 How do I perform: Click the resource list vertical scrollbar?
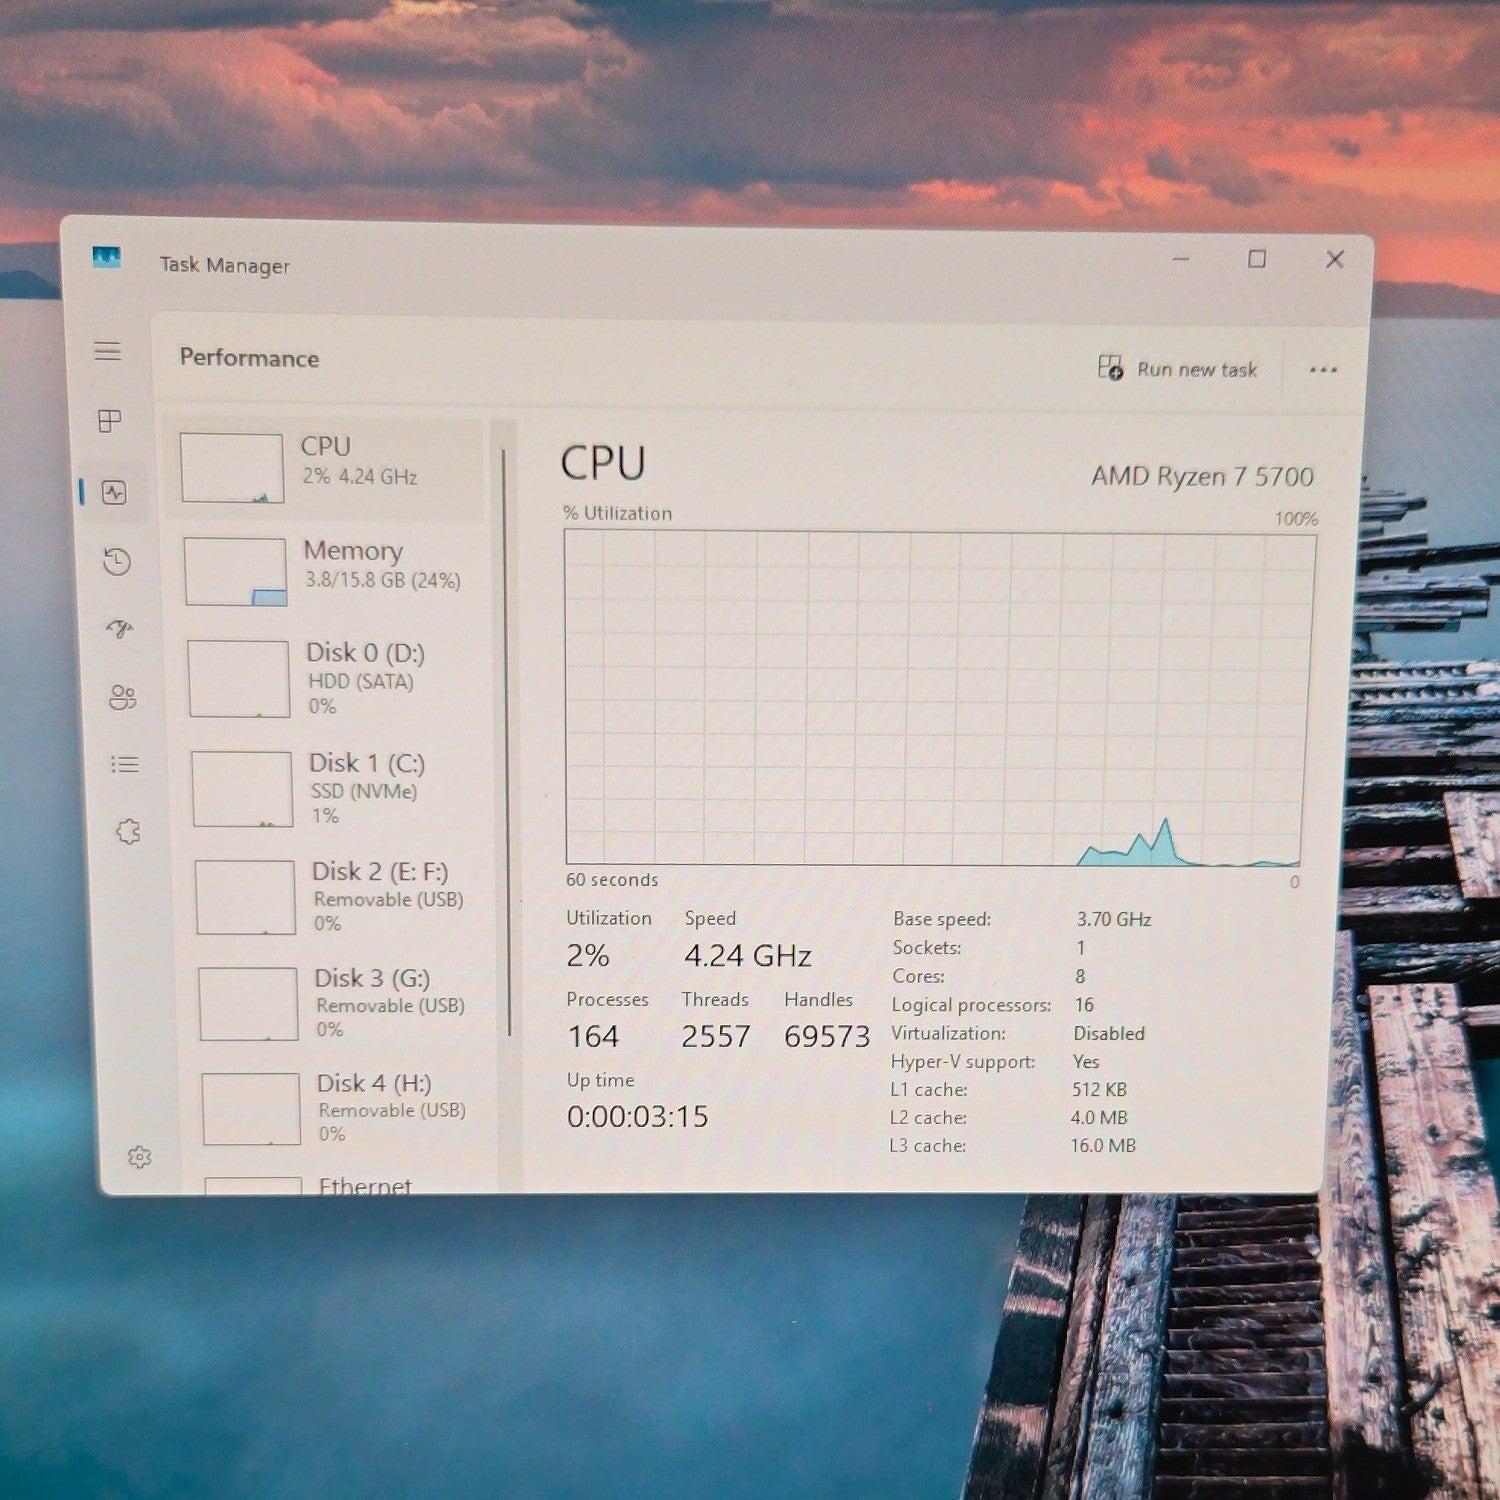pyautogui.click(x=506, y=742)
